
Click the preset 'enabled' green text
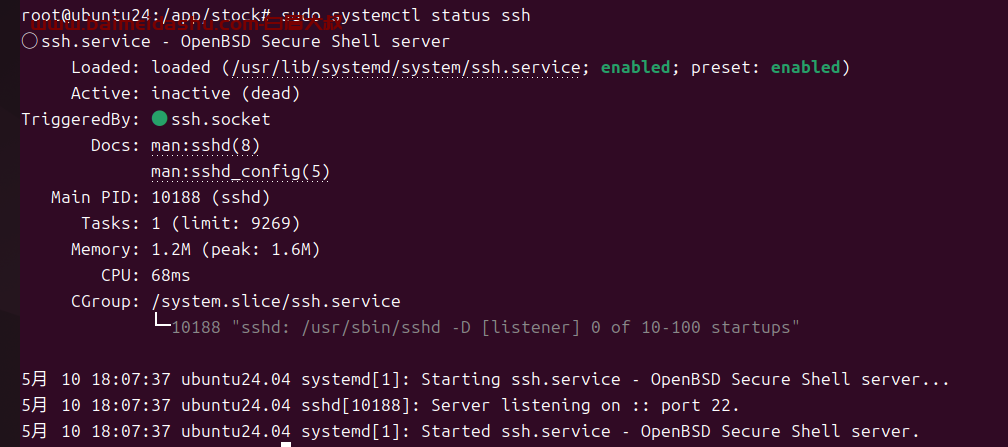(x=806, y=68)
